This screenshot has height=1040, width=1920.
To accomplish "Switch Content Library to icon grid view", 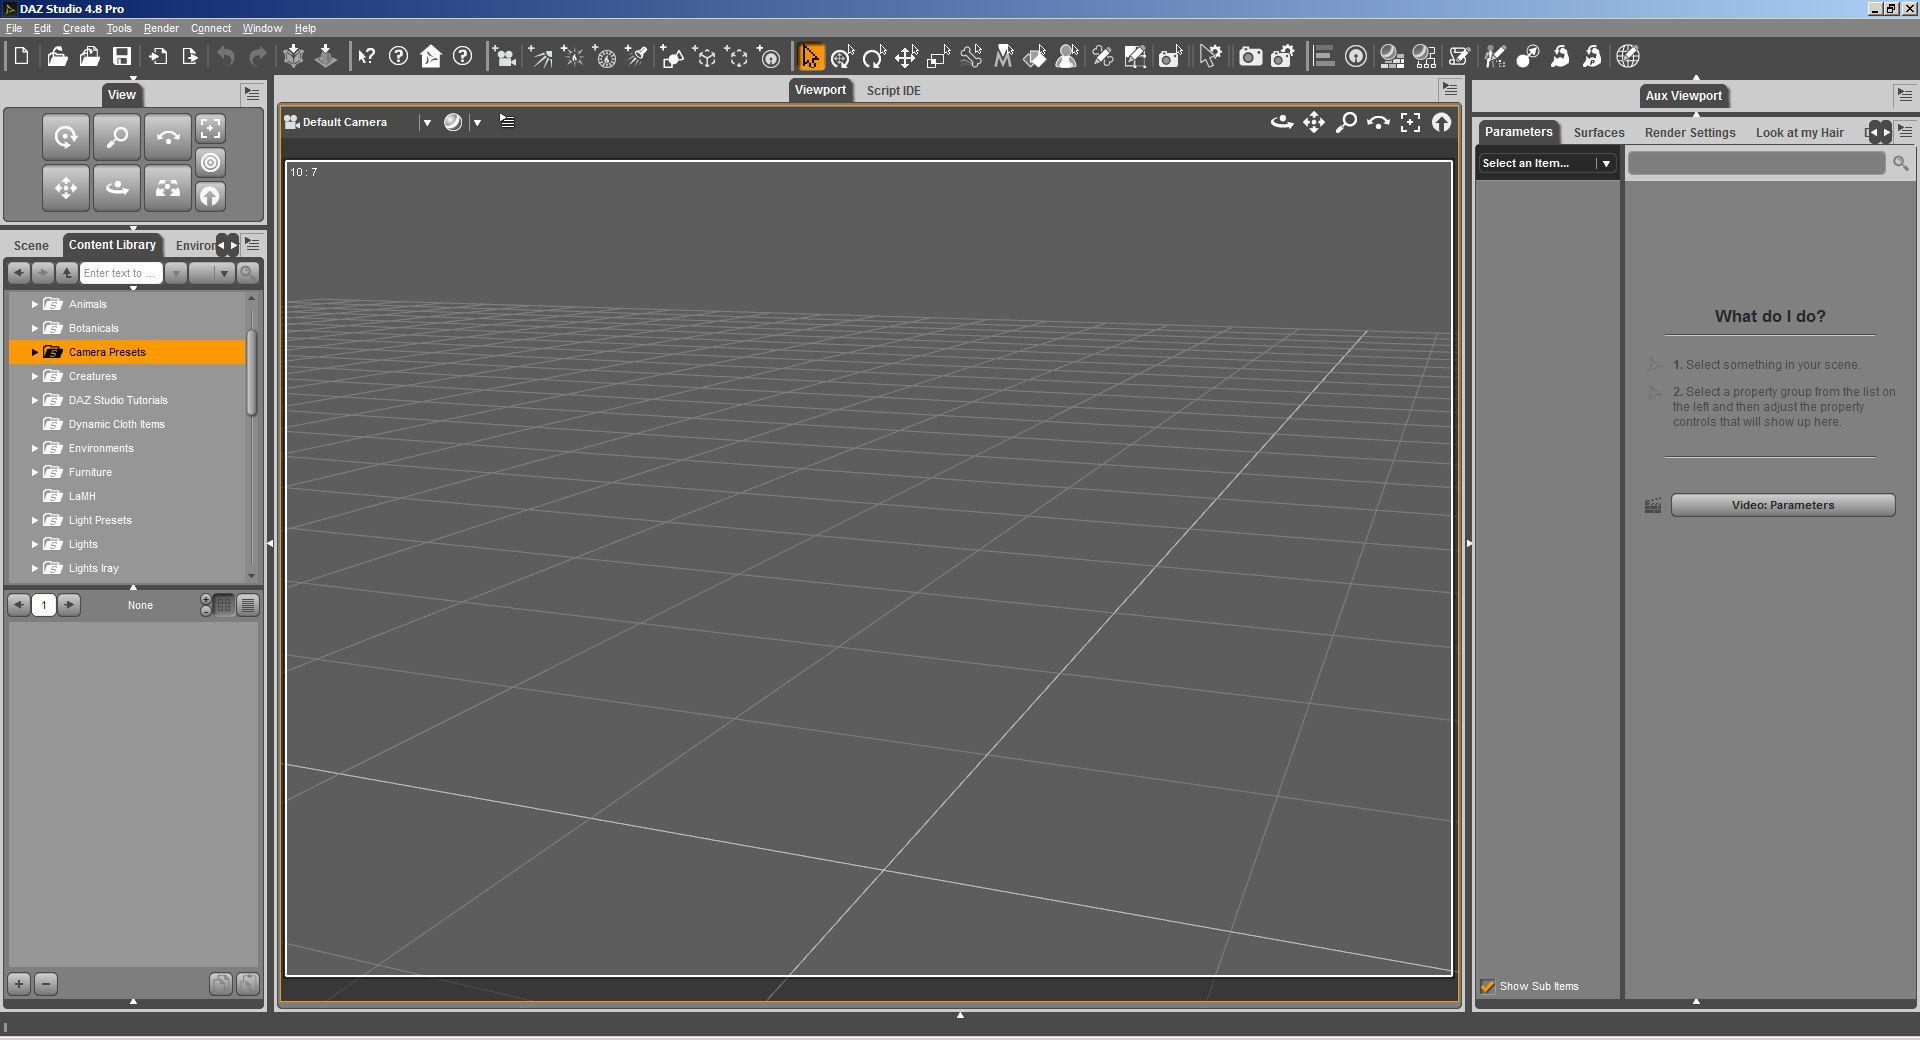I will point(224,605).
